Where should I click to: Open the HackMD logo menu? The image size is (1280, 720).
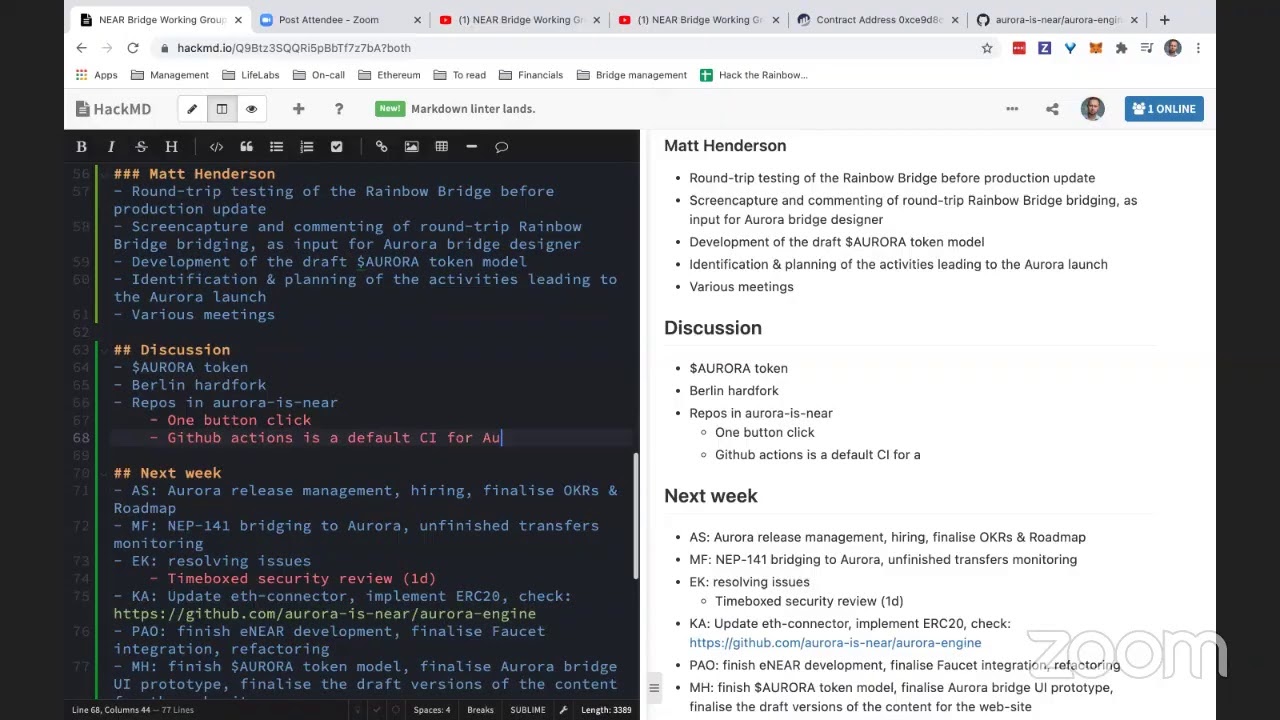(113, 109)
